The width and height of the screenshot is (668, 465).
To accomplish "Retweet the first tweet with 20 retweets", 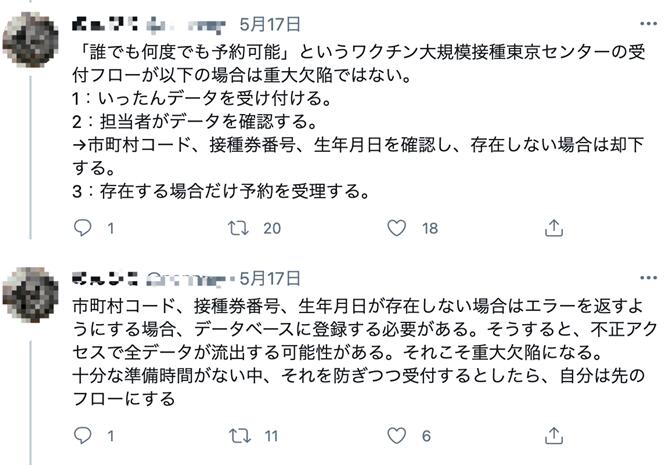I will tap(238, 228).
